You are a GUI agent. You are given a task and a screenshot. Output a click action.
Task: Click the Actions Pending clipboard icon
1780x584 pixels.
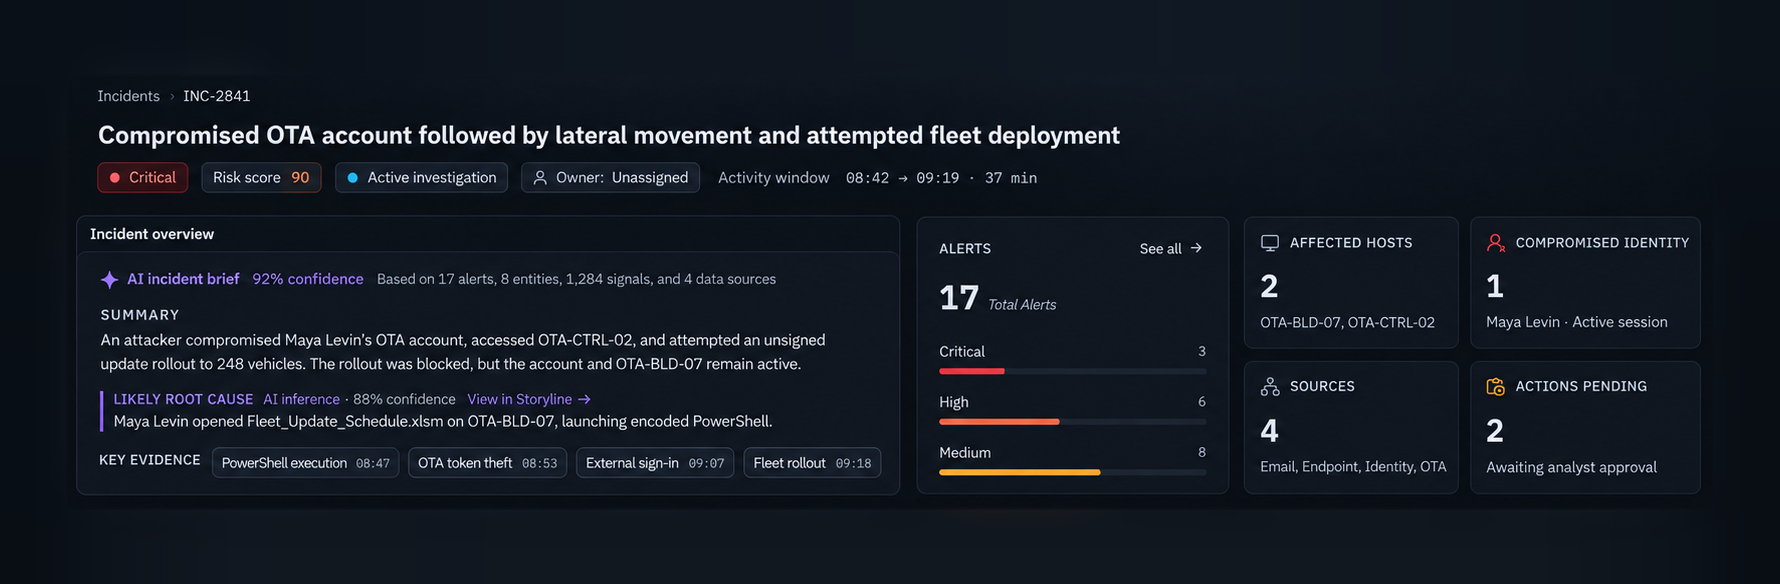(1496, 387)
